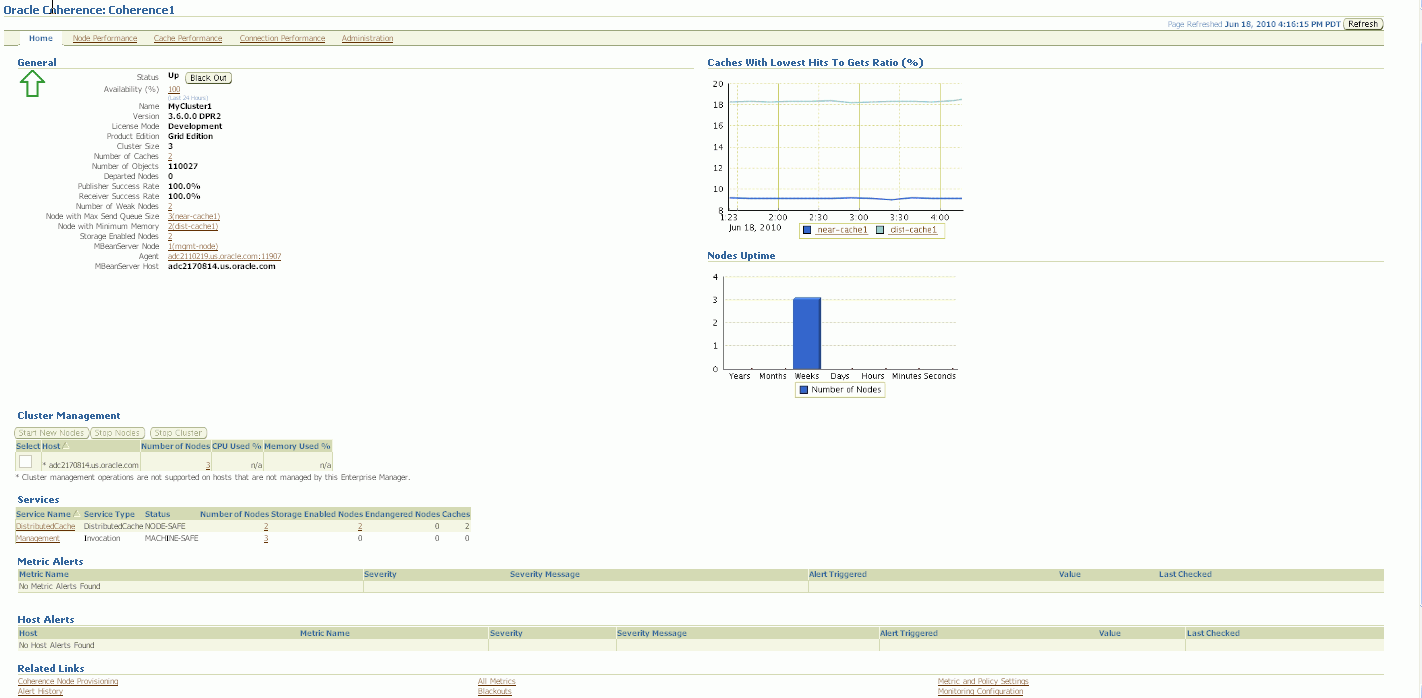
Task: Open the Management service link
Action: click(38, 538)
